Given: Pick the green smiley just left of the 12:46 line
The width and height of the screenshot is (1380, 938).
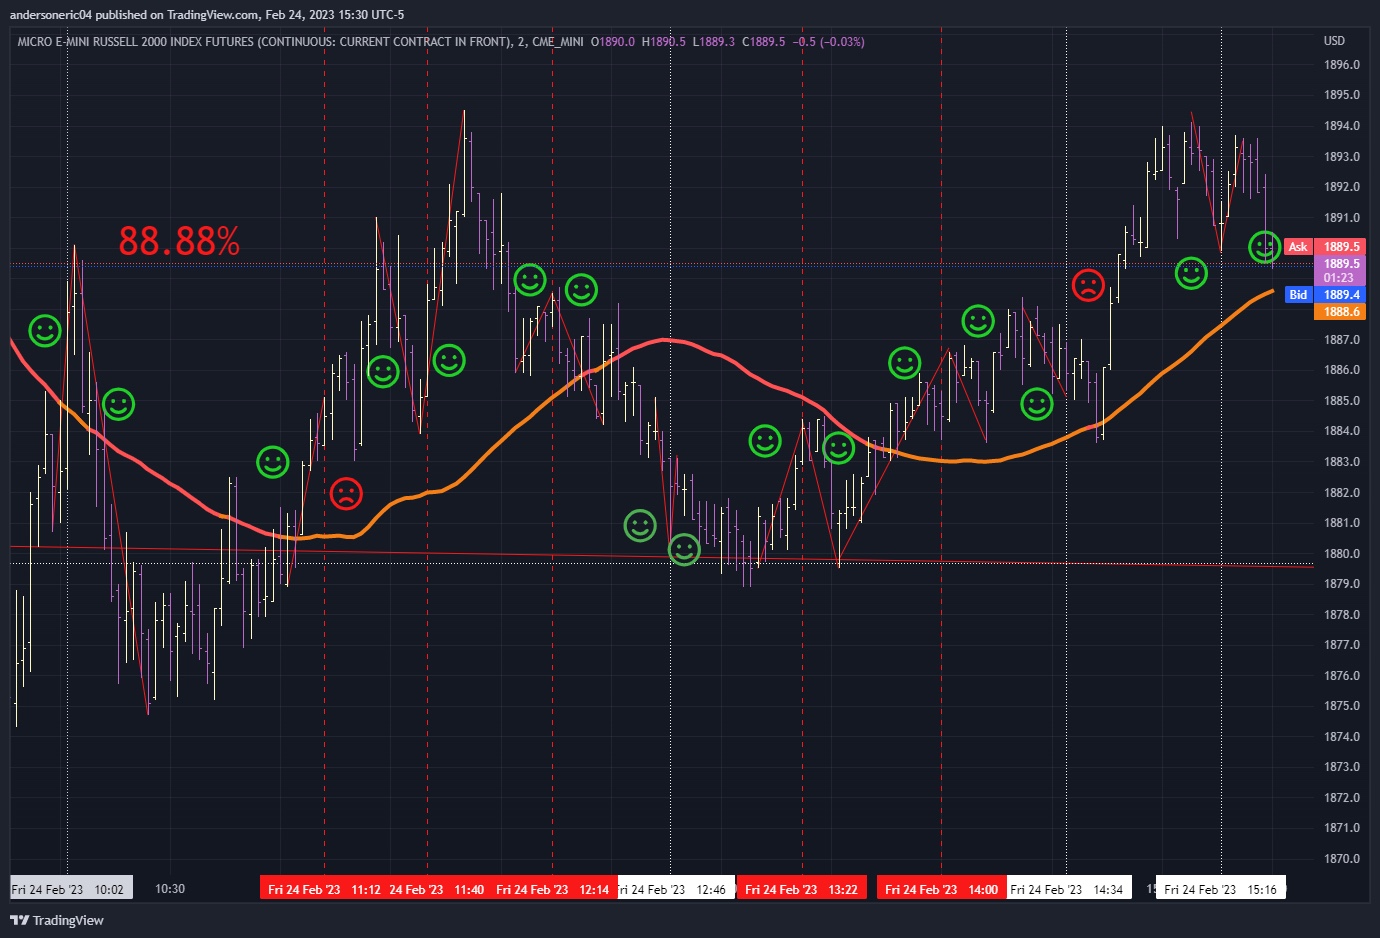Looking at the screenshot, I should coord(640,525).
